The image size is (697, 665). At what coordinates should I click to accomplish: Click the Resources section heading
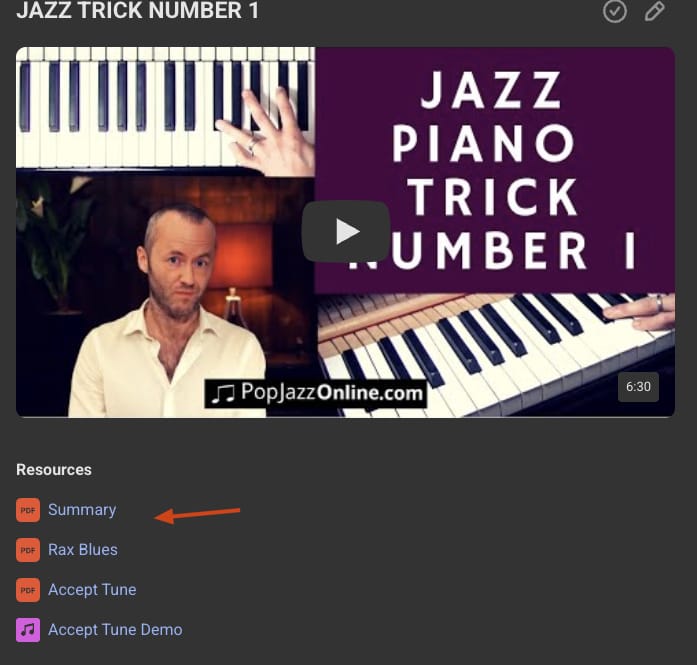pyautogui.click(x=54, y=470)
